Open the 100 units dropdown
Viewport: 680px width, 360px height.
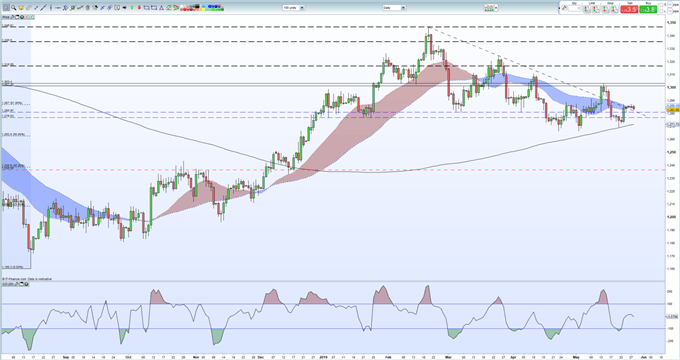pos(294,7)
